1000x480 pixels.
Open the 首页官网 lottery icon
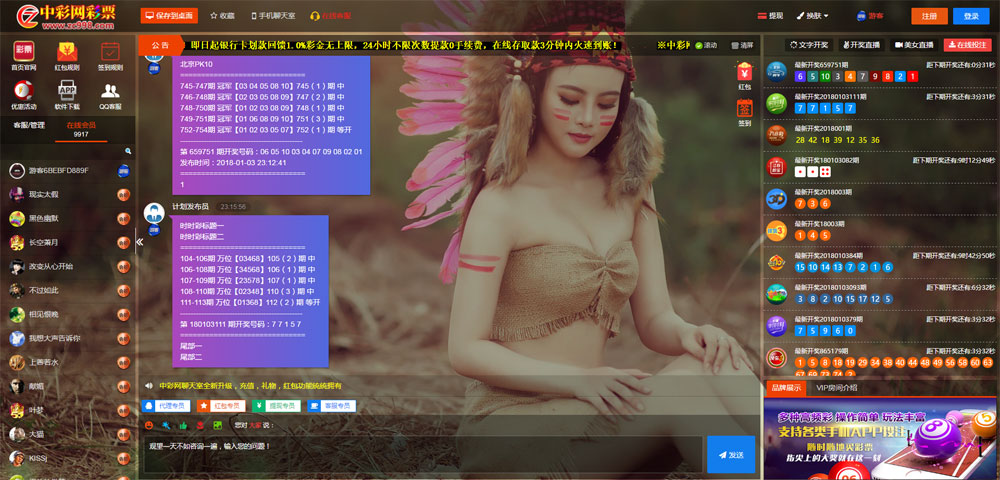[23, 52]
